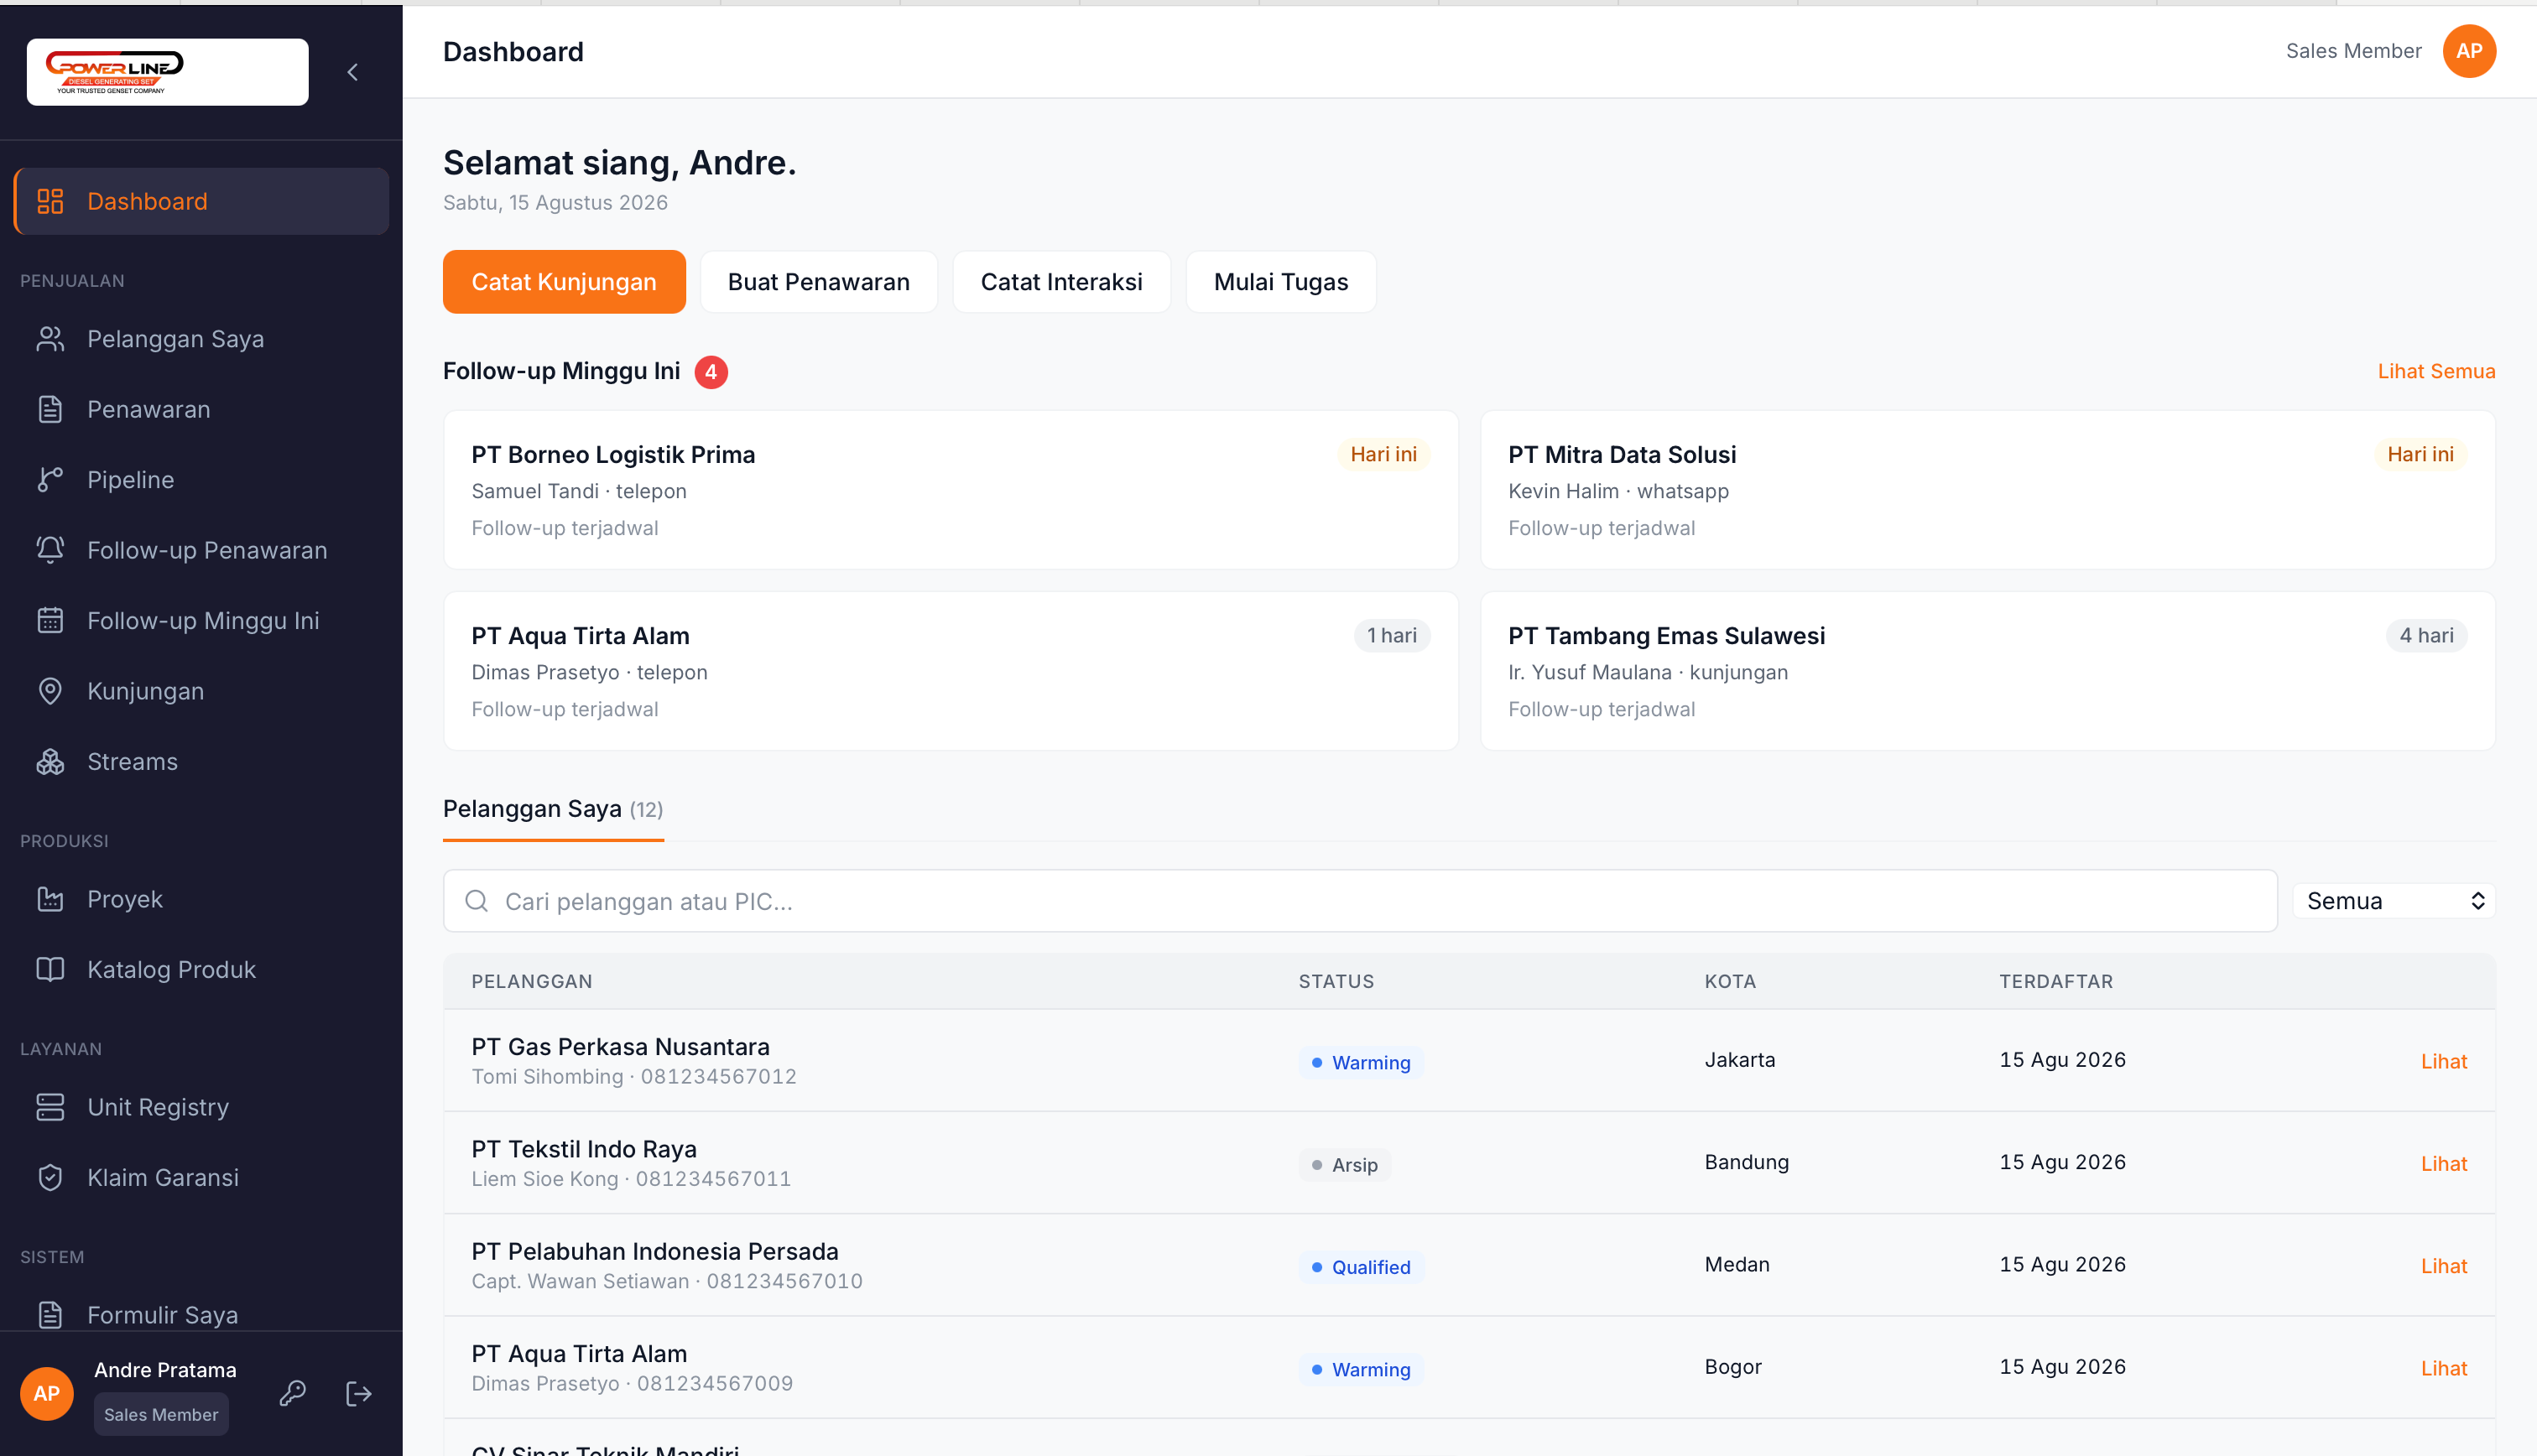Click the Qualified status badge
Image resolution: width=2537 pixels, height=1456 pixels.
1360,1267
